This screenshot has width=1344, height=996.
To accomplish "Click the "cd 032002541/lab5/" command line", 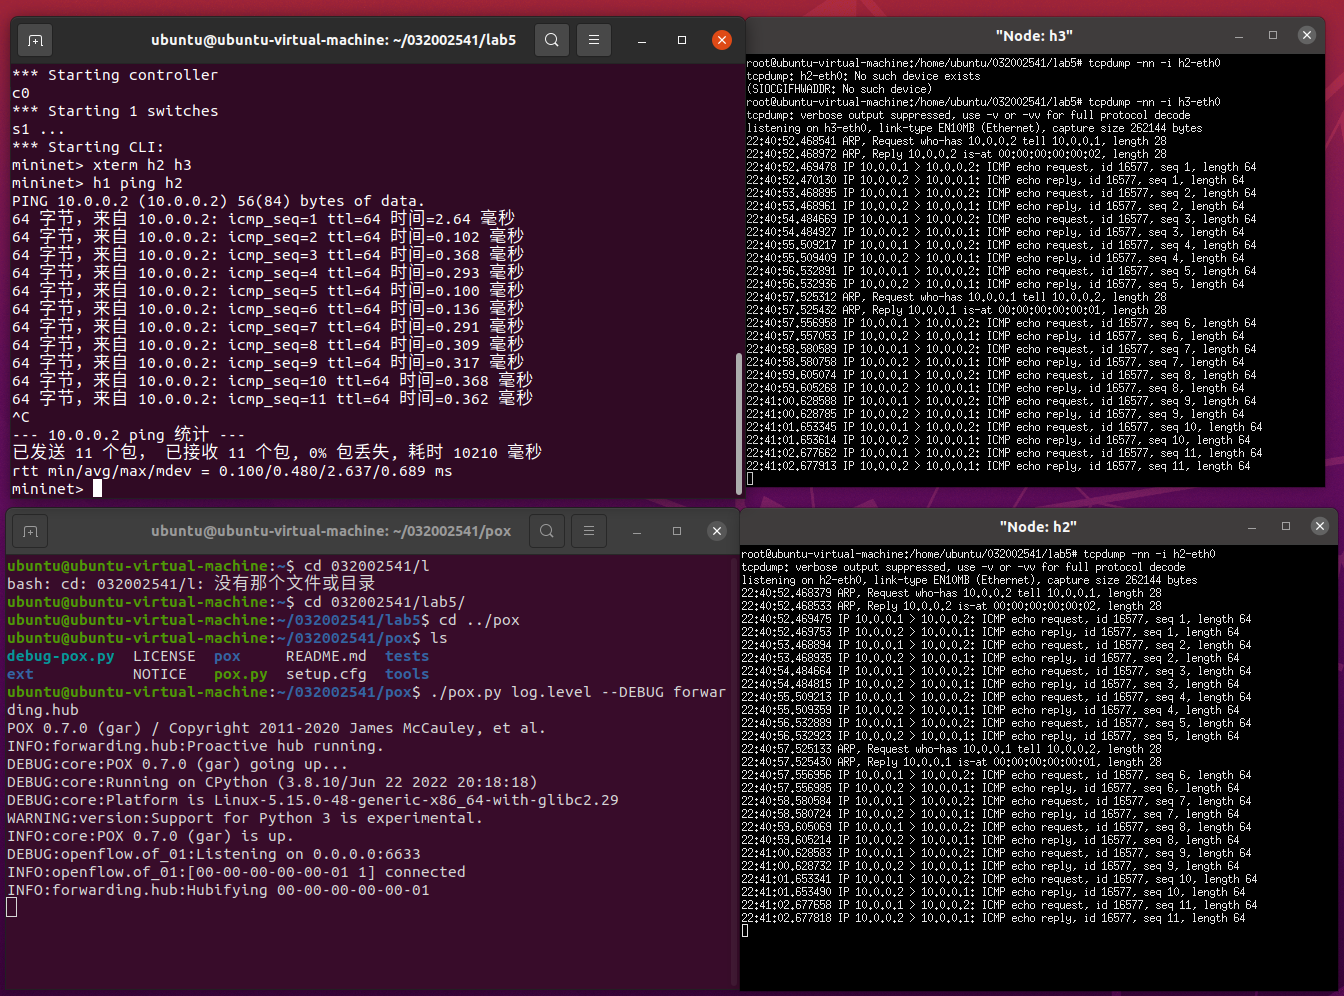I will pyautogui.click(x=236, y=602).
